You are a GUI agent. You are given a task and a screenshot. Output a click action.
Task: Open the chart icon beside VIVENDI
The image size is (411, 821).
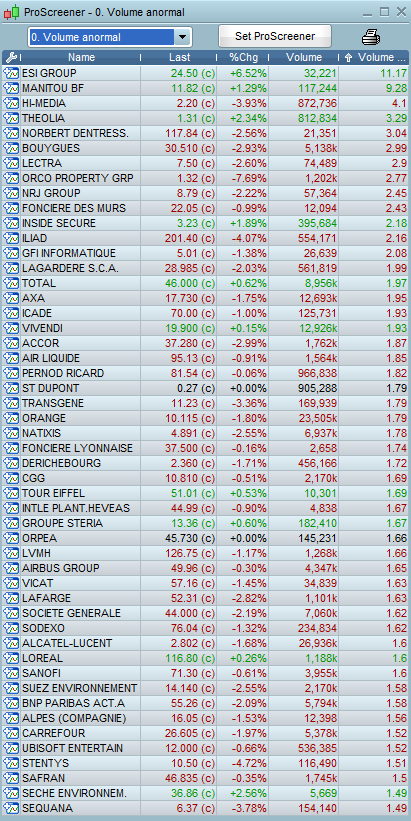coord(11,328)
